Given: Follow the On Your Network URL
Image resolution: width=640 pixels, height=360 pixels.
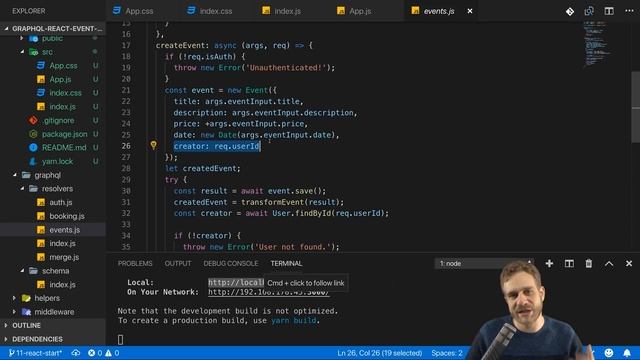Looking at the screenshot, I should (x=268, y=292).
